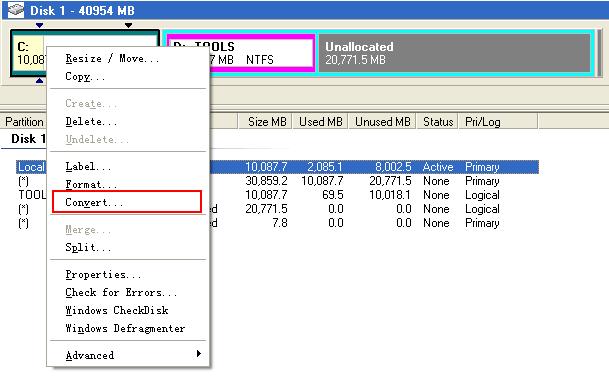Open Properties from the context menu
Image resolution: width=609 pixels, height=385 pixels.
tap(103, 275)
